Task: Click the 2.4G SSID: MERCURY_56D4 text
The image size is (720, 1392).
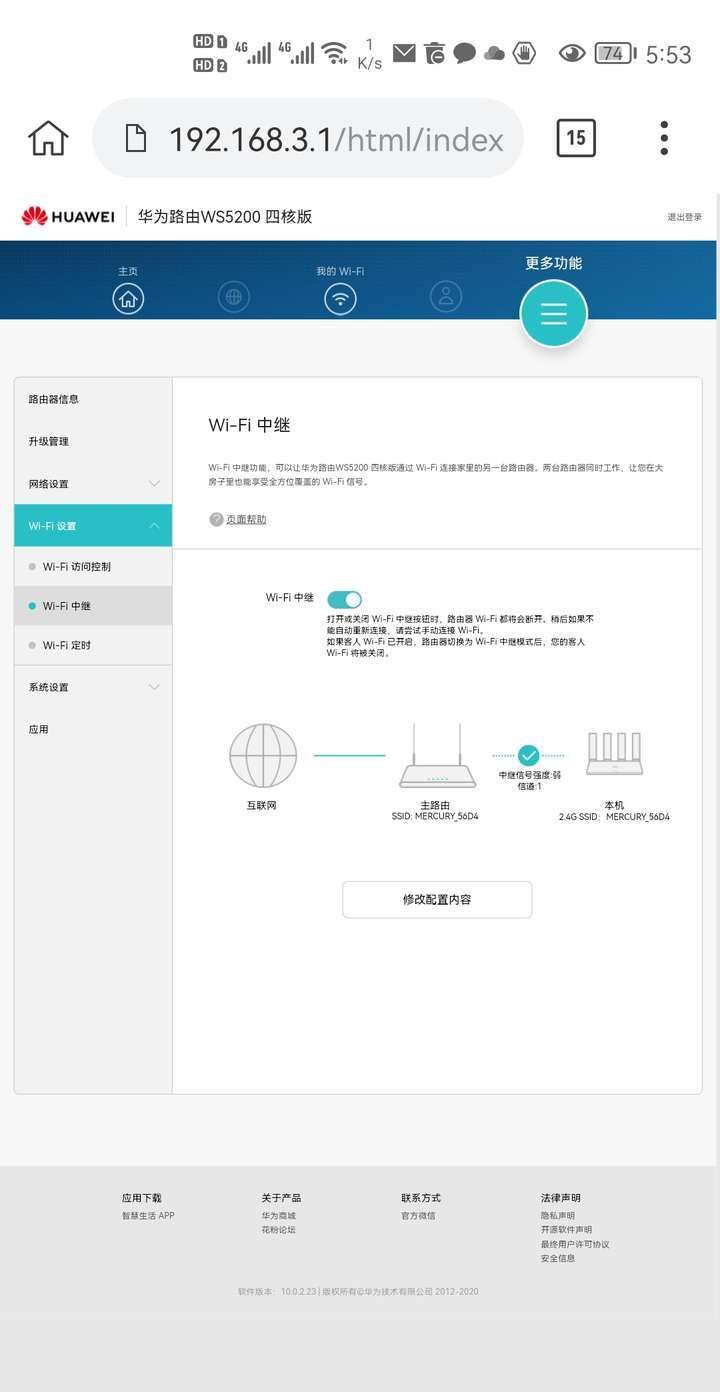Action: click(x=614, y=817)
